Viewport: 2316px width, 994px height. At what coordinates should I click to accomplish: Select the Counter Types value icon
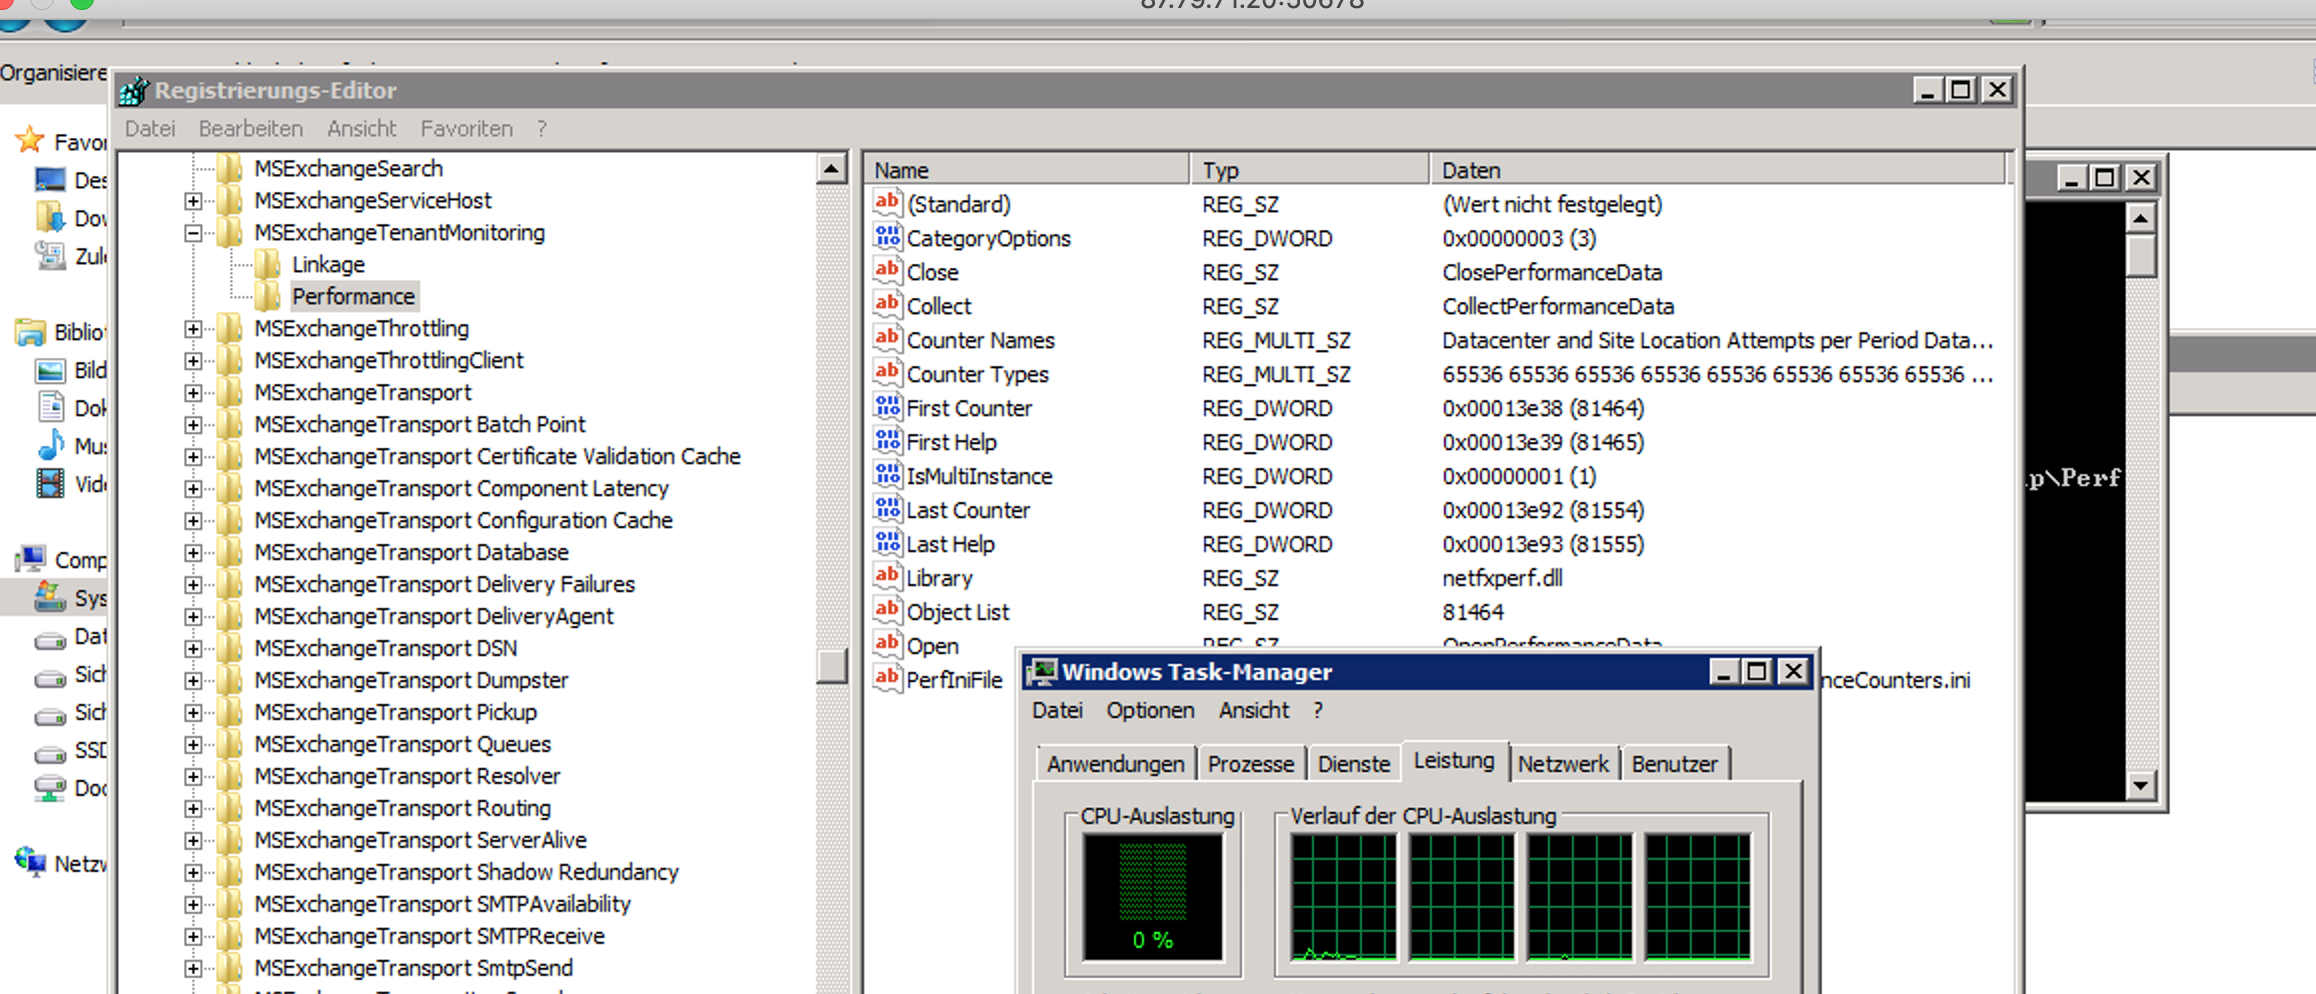[887, 373]
